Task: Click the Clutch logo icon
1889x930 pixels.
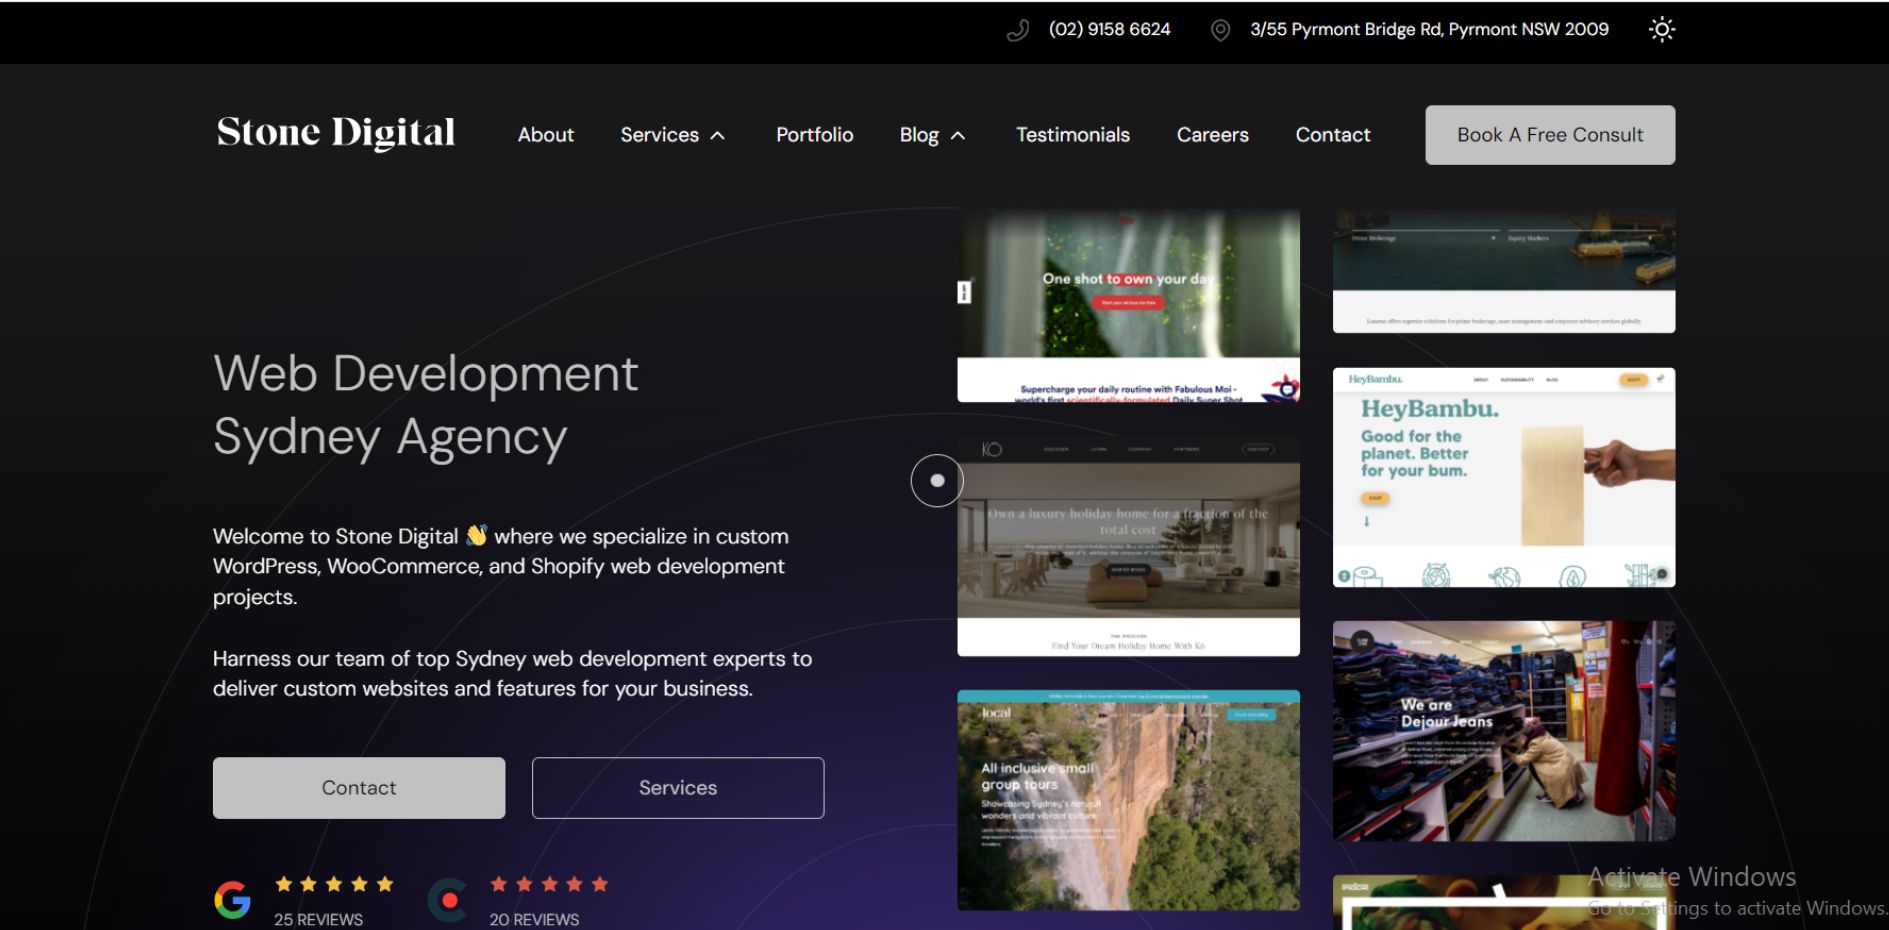Action: [448, 900]
